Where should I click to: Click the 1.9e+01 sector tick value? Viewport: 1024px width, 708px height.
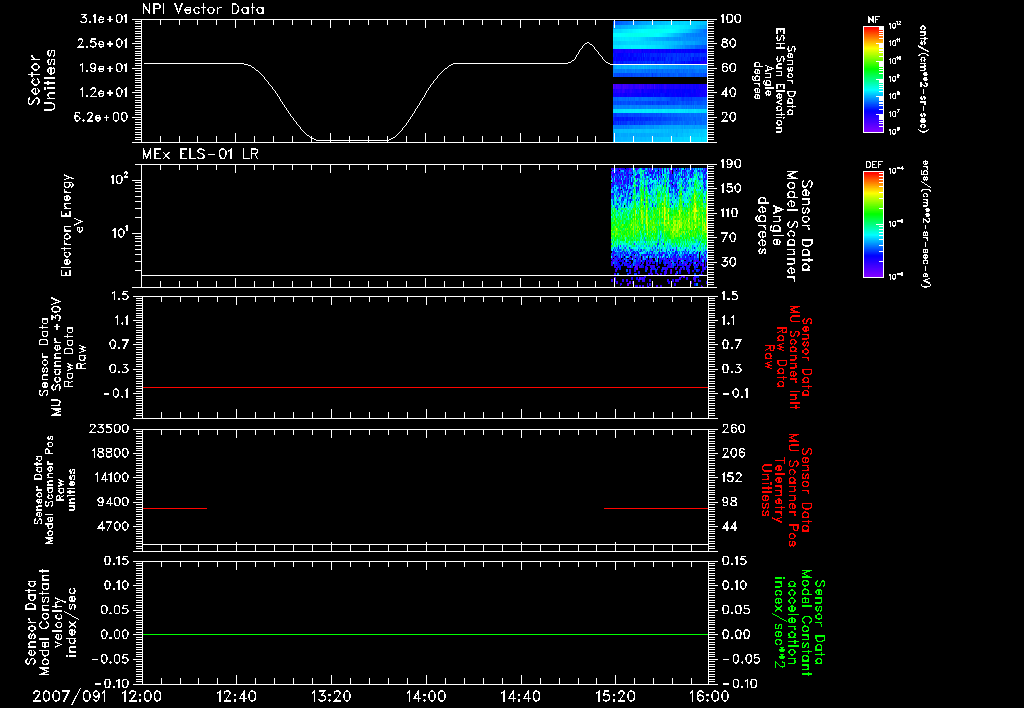point(104,68)
